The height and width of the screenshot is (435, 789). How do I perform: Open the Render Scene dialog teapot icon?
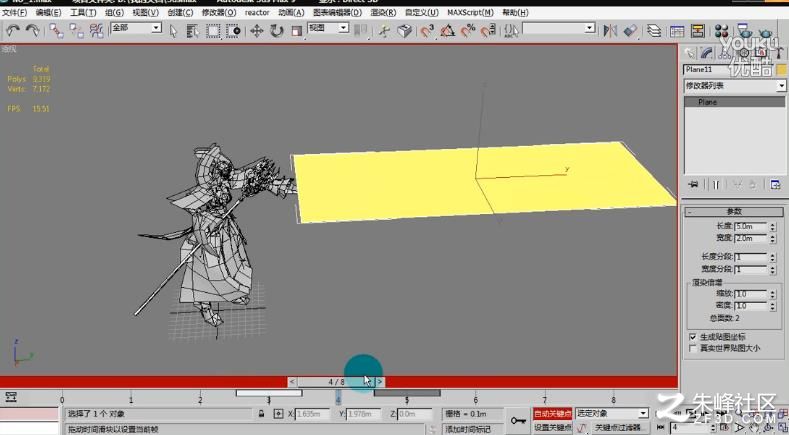[x=745, y=31]
